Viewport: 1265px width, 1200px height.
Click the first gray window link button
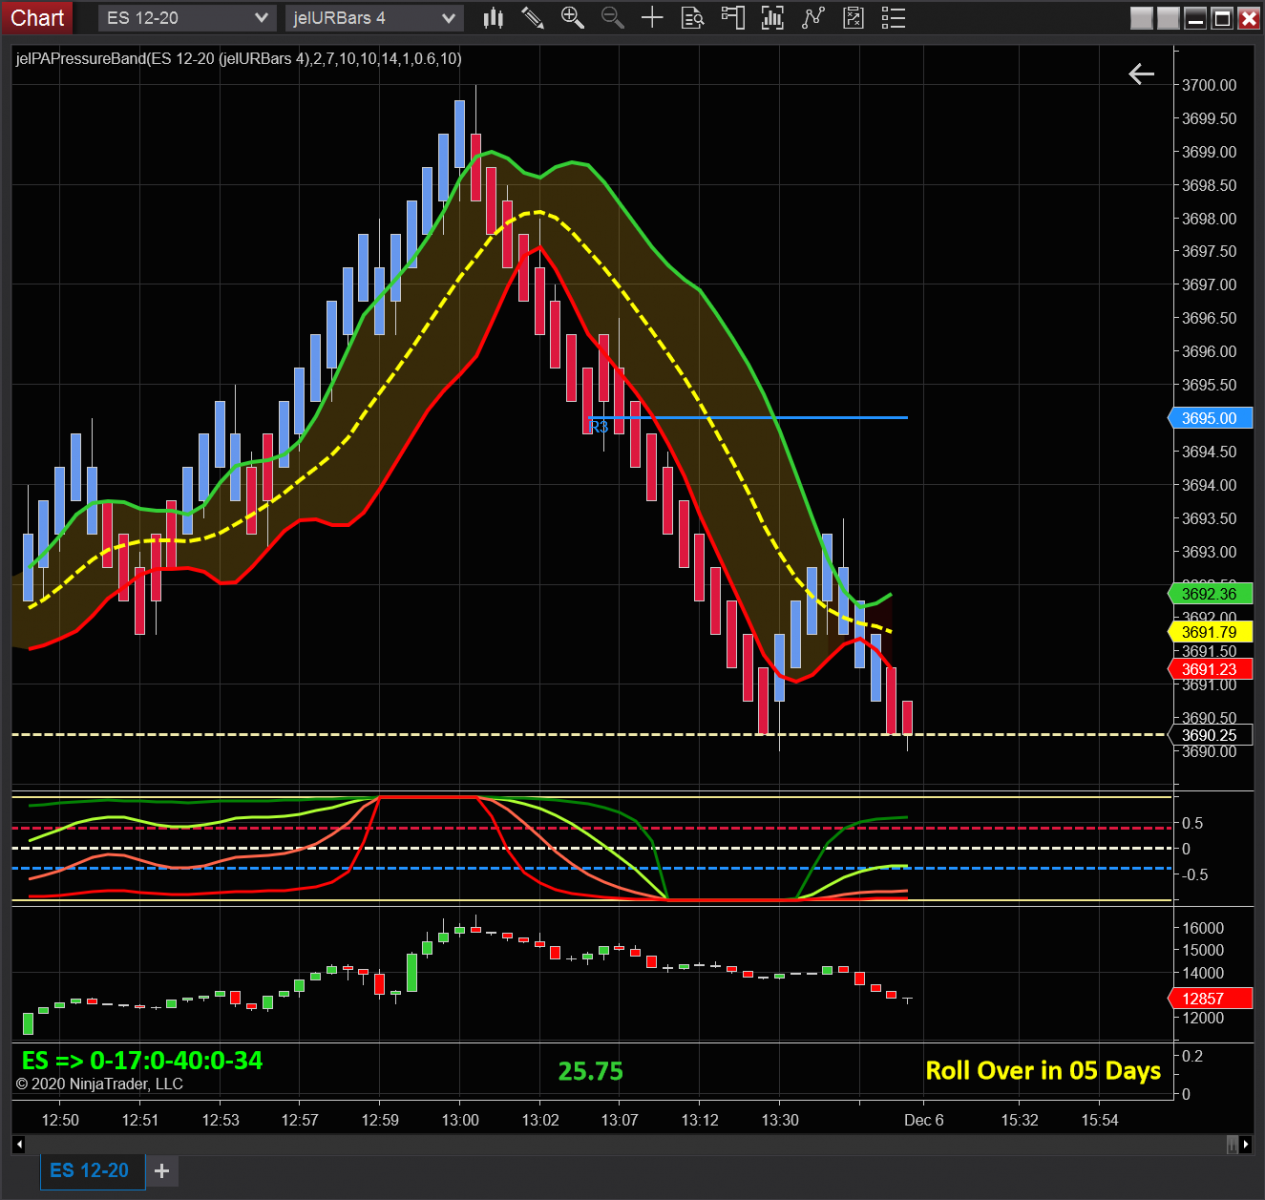[x=1141, y=18]
